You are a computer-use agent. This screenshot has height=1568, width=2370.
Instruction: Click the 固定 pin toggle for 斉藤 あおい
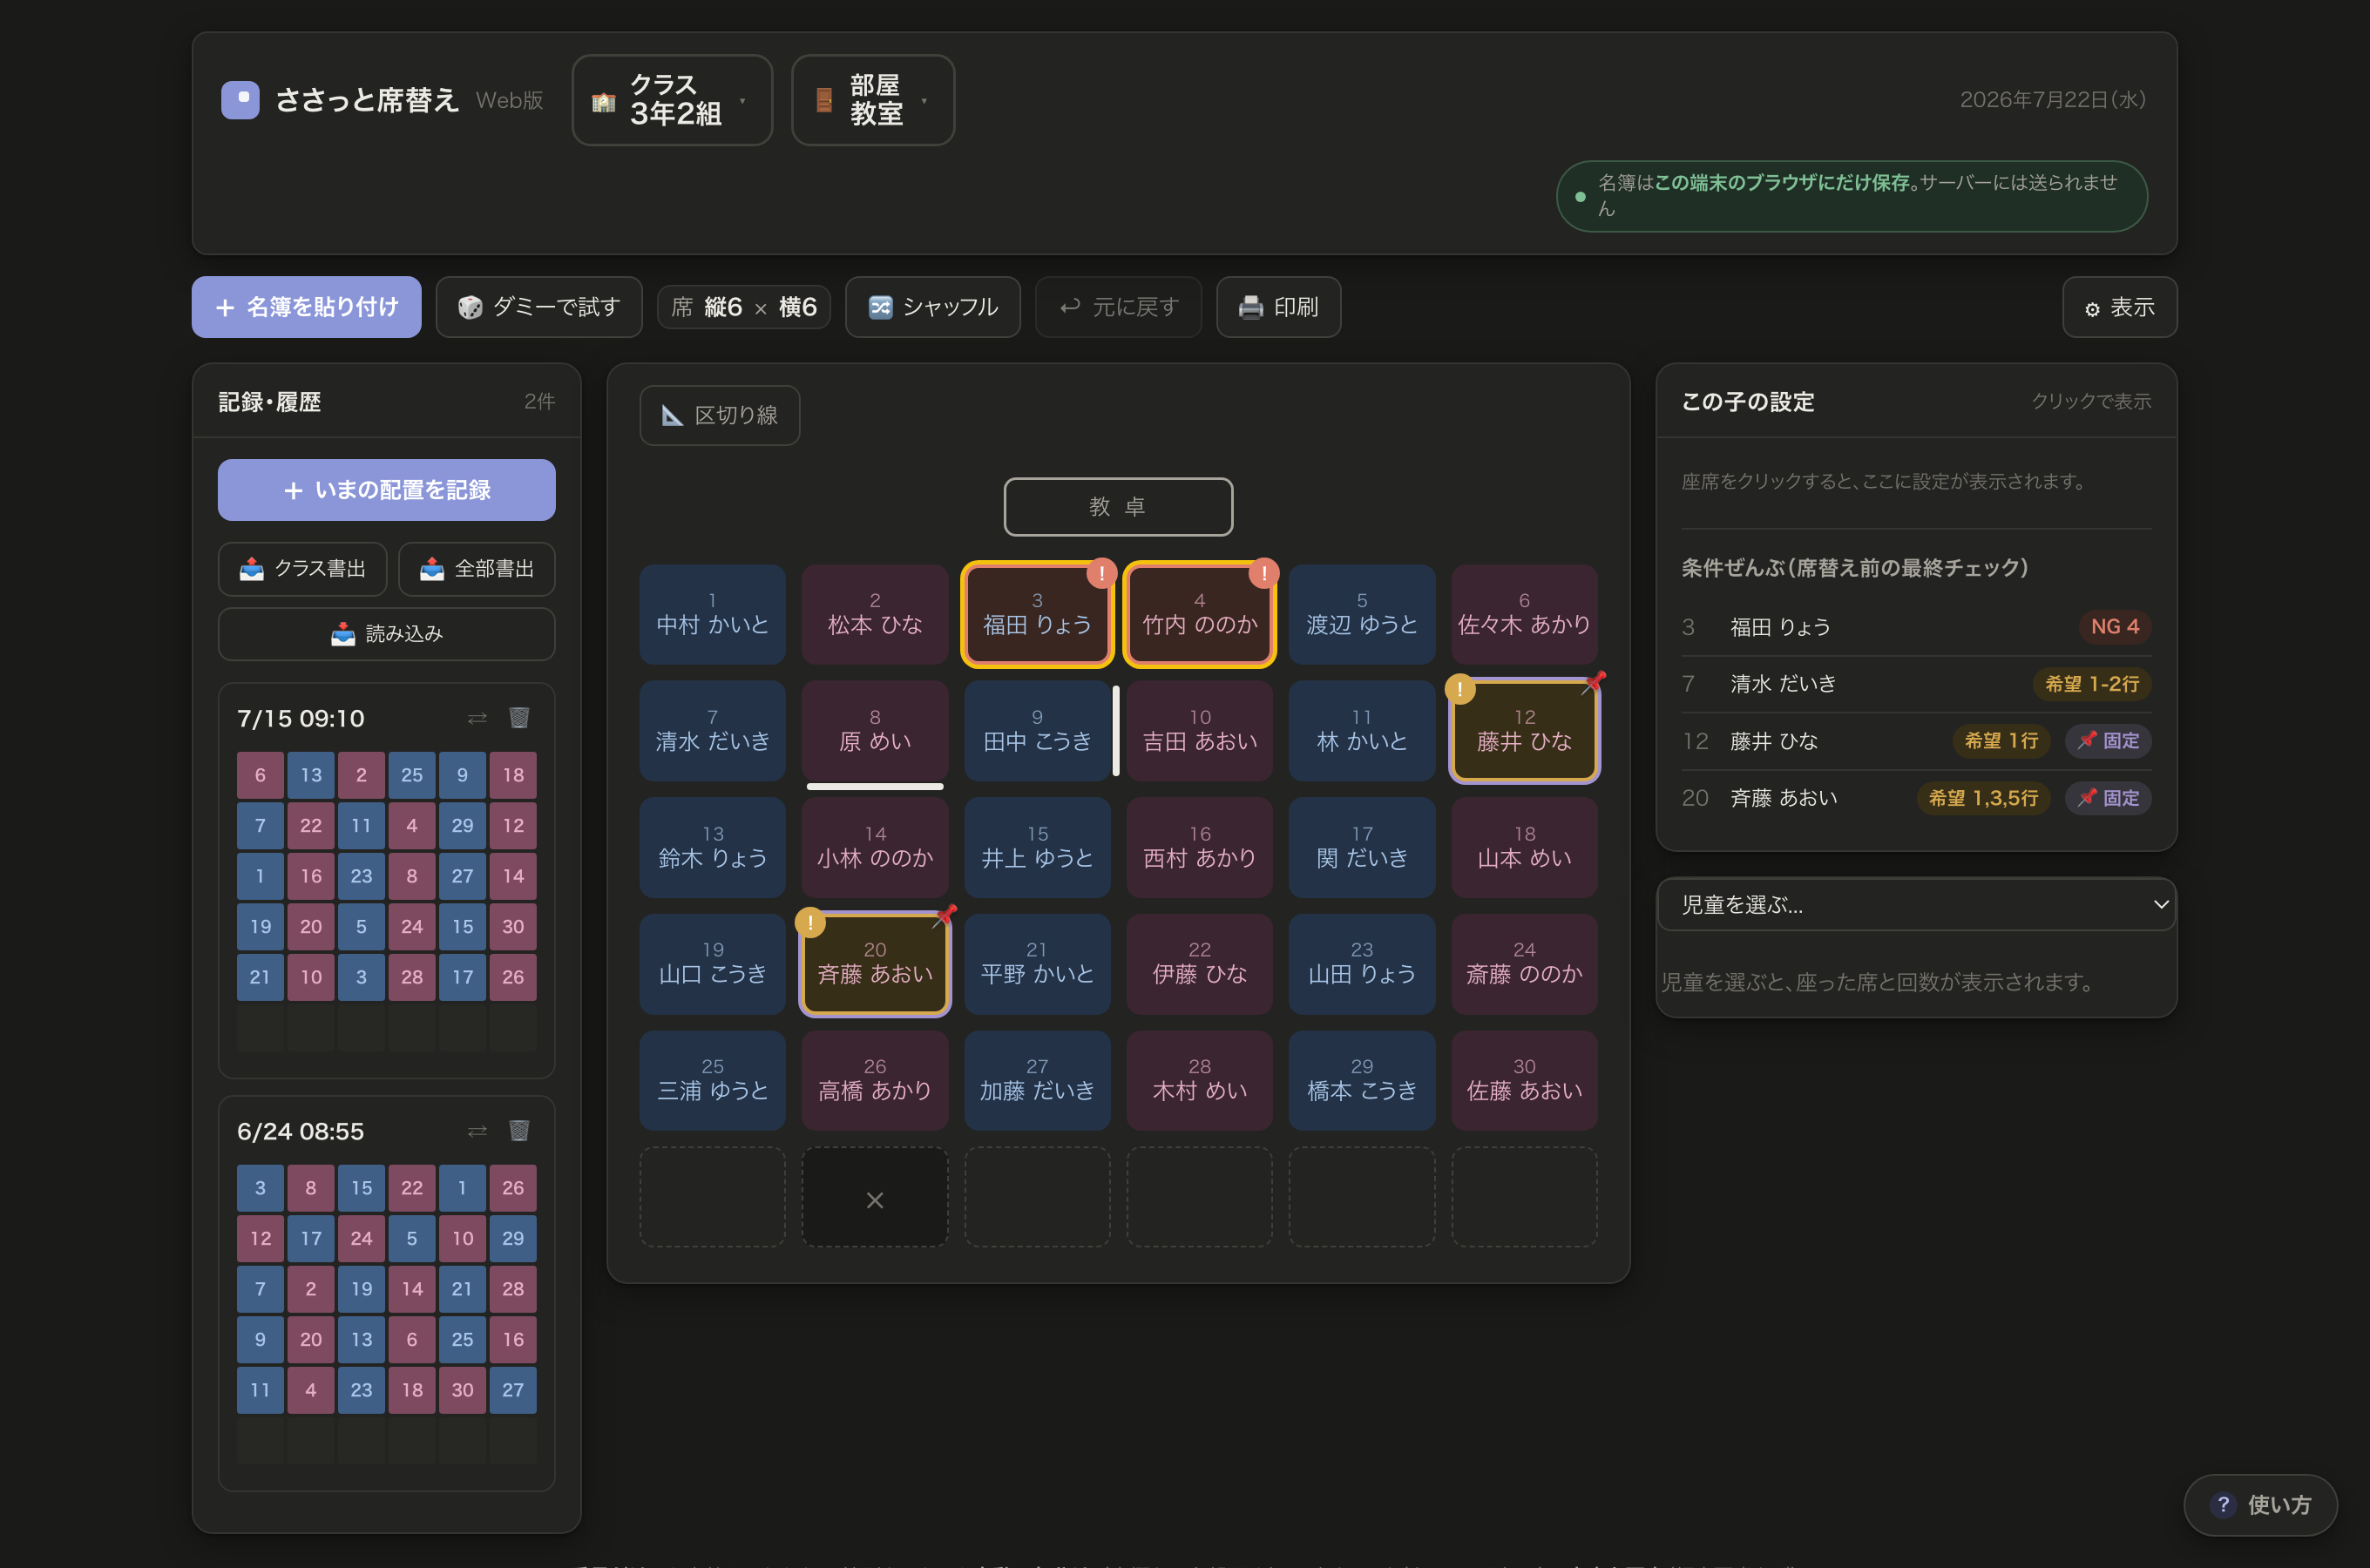click(x=2108, y=798)
